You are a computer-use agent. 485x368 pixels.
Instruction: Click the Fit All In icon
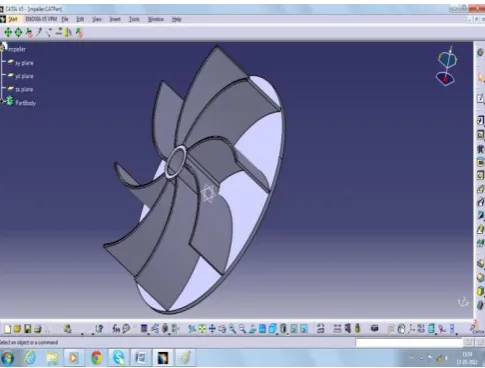point(202,329)
